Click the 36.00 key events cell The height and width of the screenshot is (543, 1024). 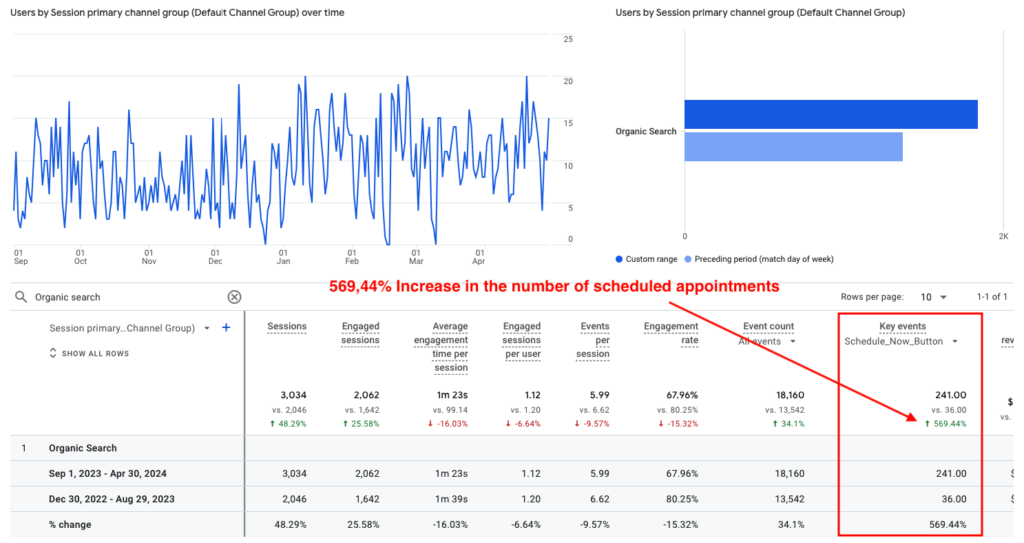(x=954, y=499)
